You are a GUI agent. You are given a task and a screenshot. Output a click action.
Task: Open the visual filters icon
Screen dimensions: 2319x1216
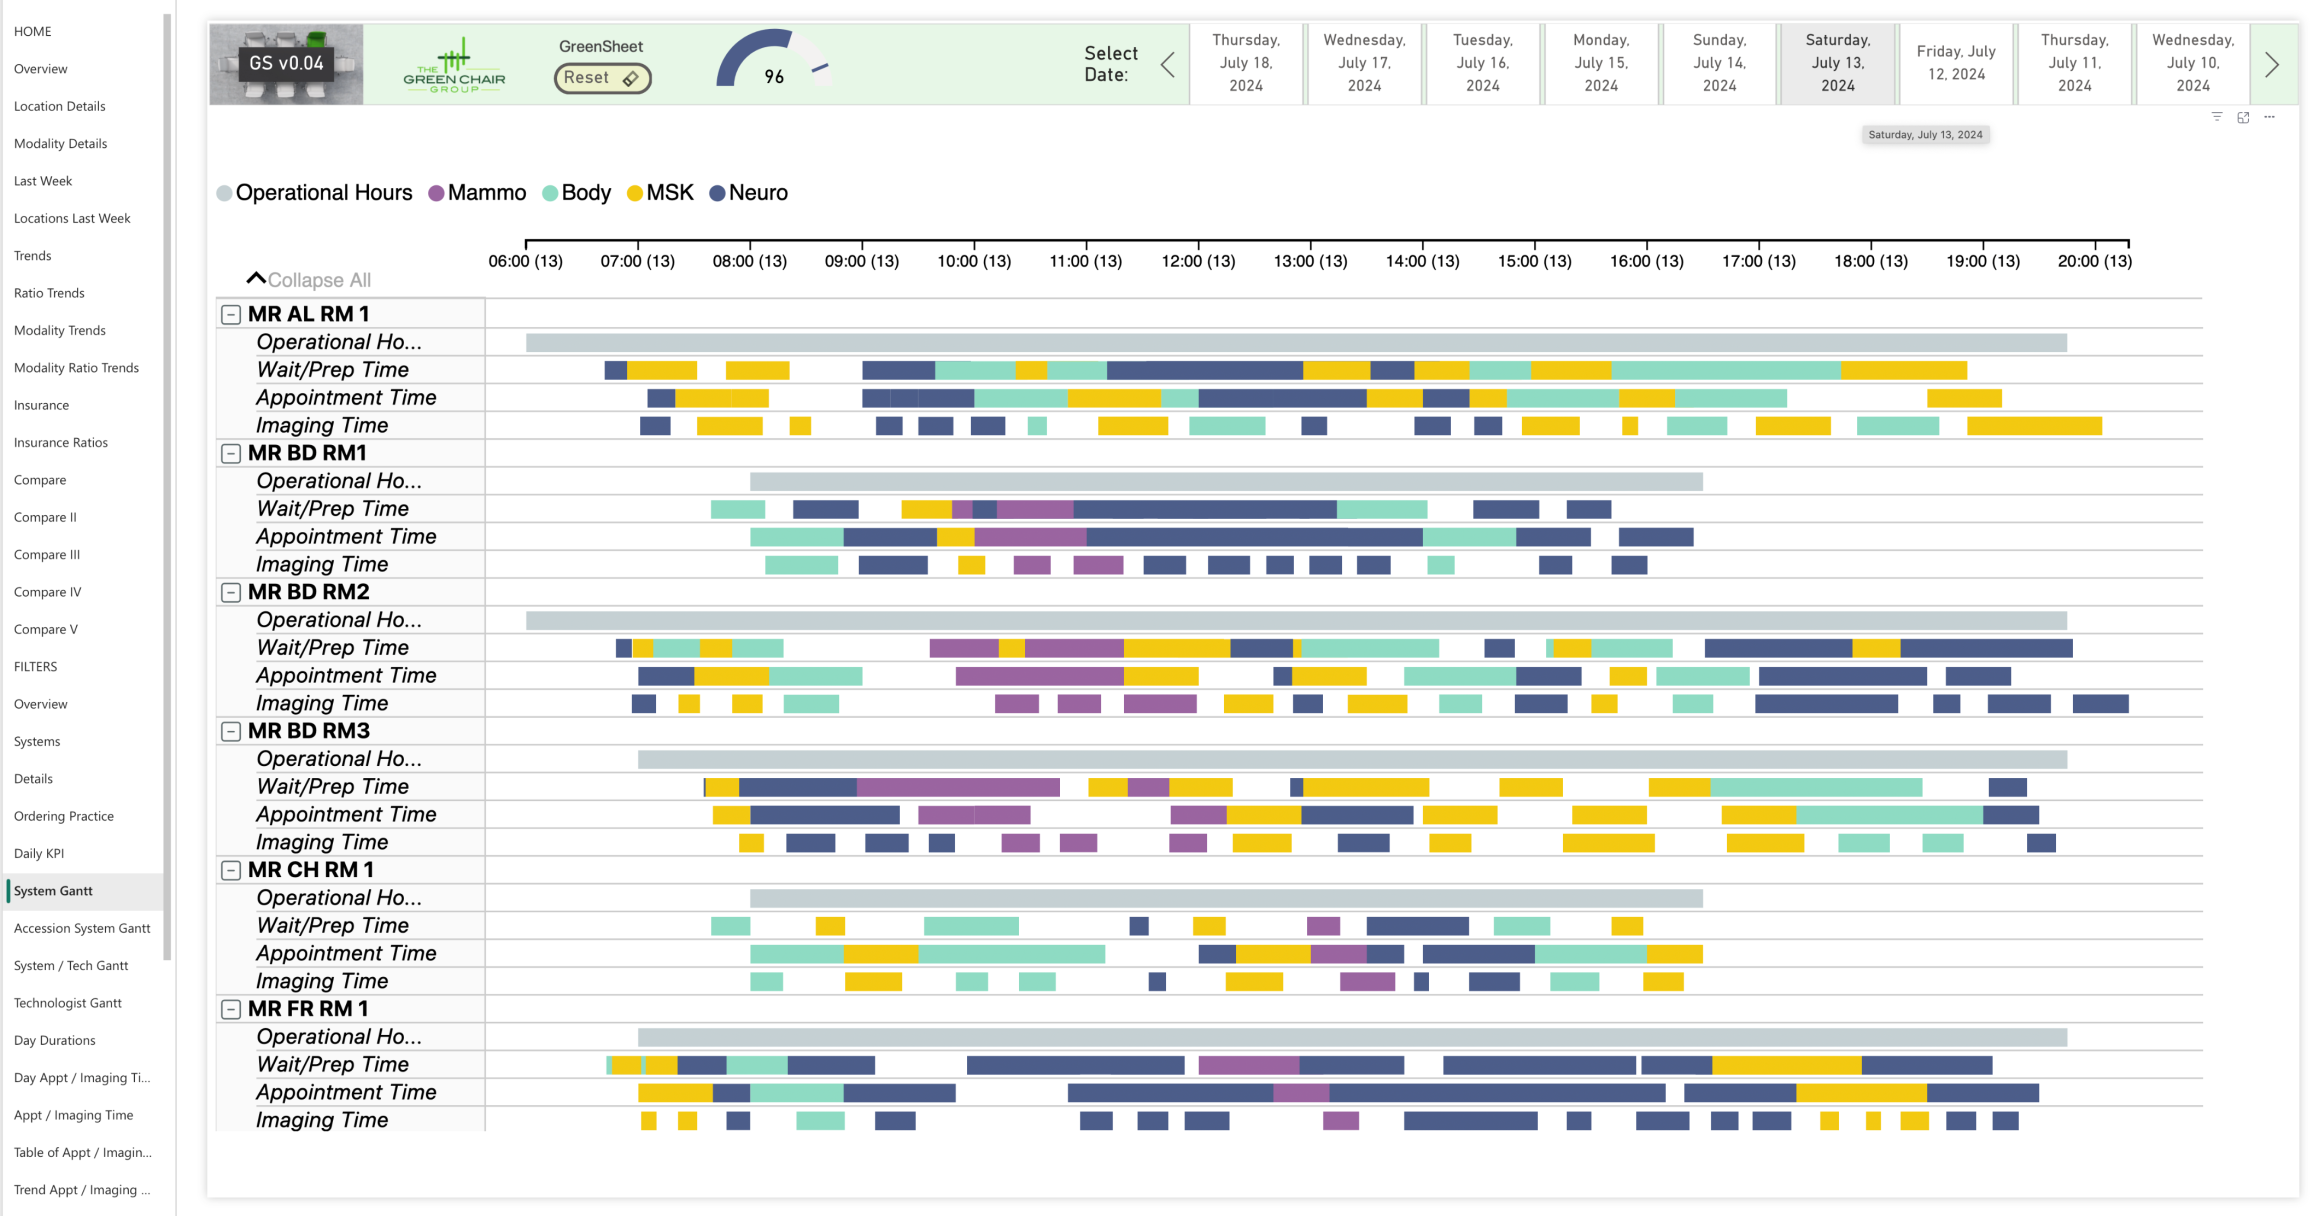(2216, 117)
